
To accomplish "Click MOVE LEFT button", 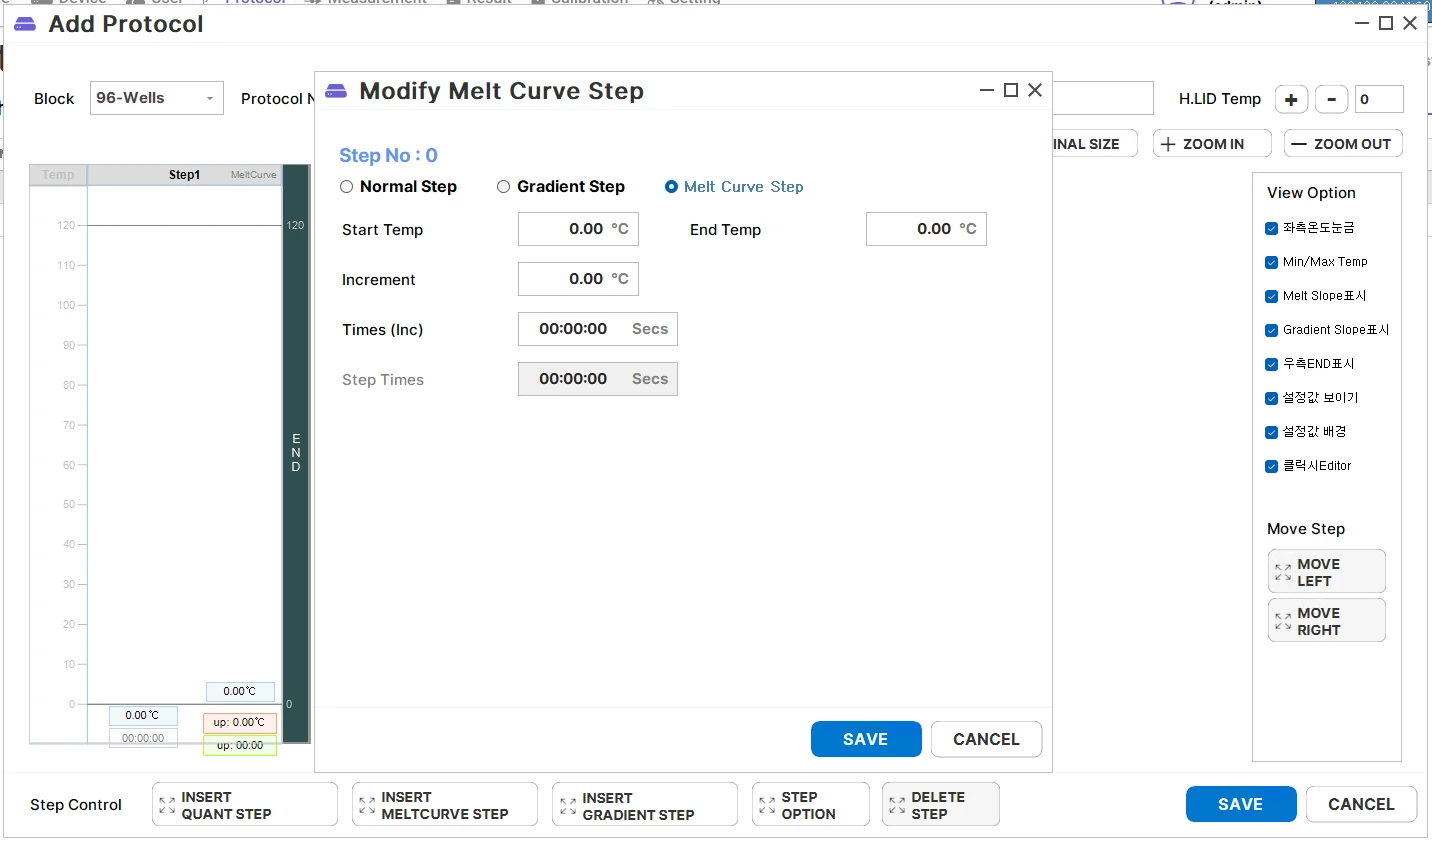I will coord(1327,572).
